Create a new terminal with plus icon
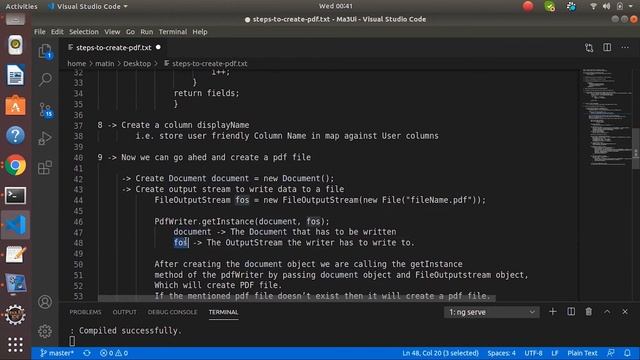The height and width of the screenshot is (360, 640). click(x=553, y=312)
